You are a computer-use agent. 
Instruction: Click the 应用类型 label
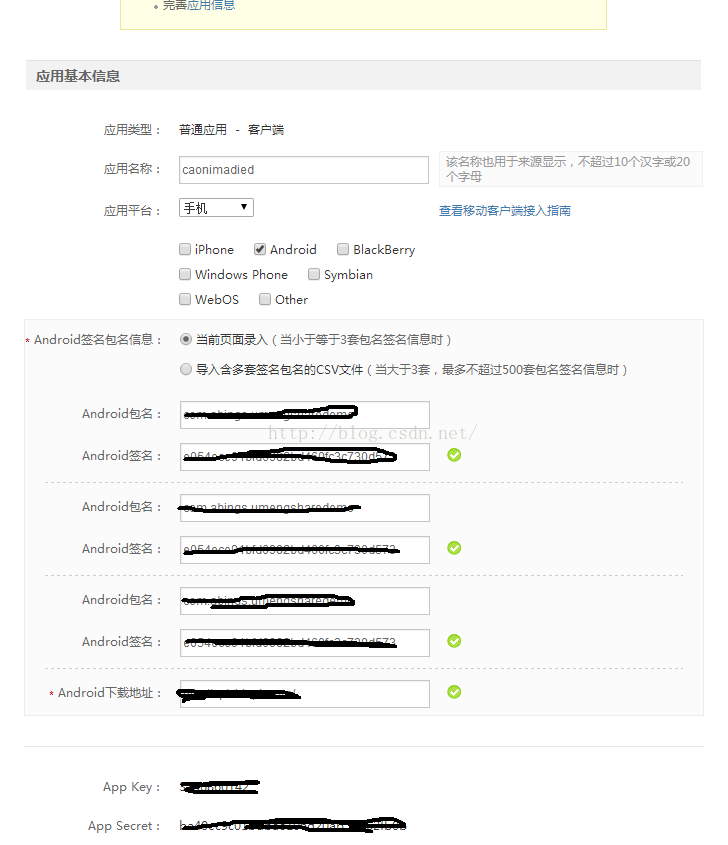click(132, 130)
